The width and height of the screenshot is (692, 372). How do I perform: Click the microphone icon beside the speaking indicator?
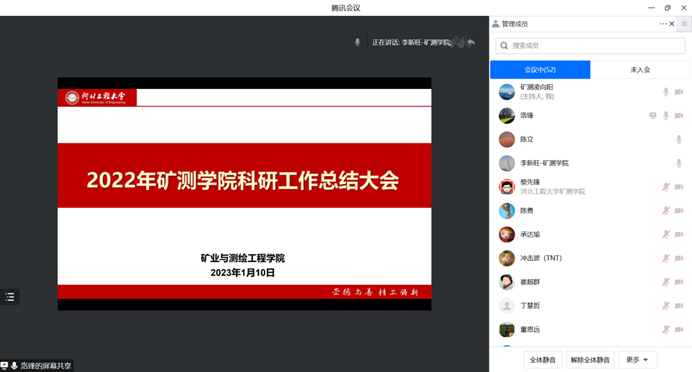(x=357, y=42)
